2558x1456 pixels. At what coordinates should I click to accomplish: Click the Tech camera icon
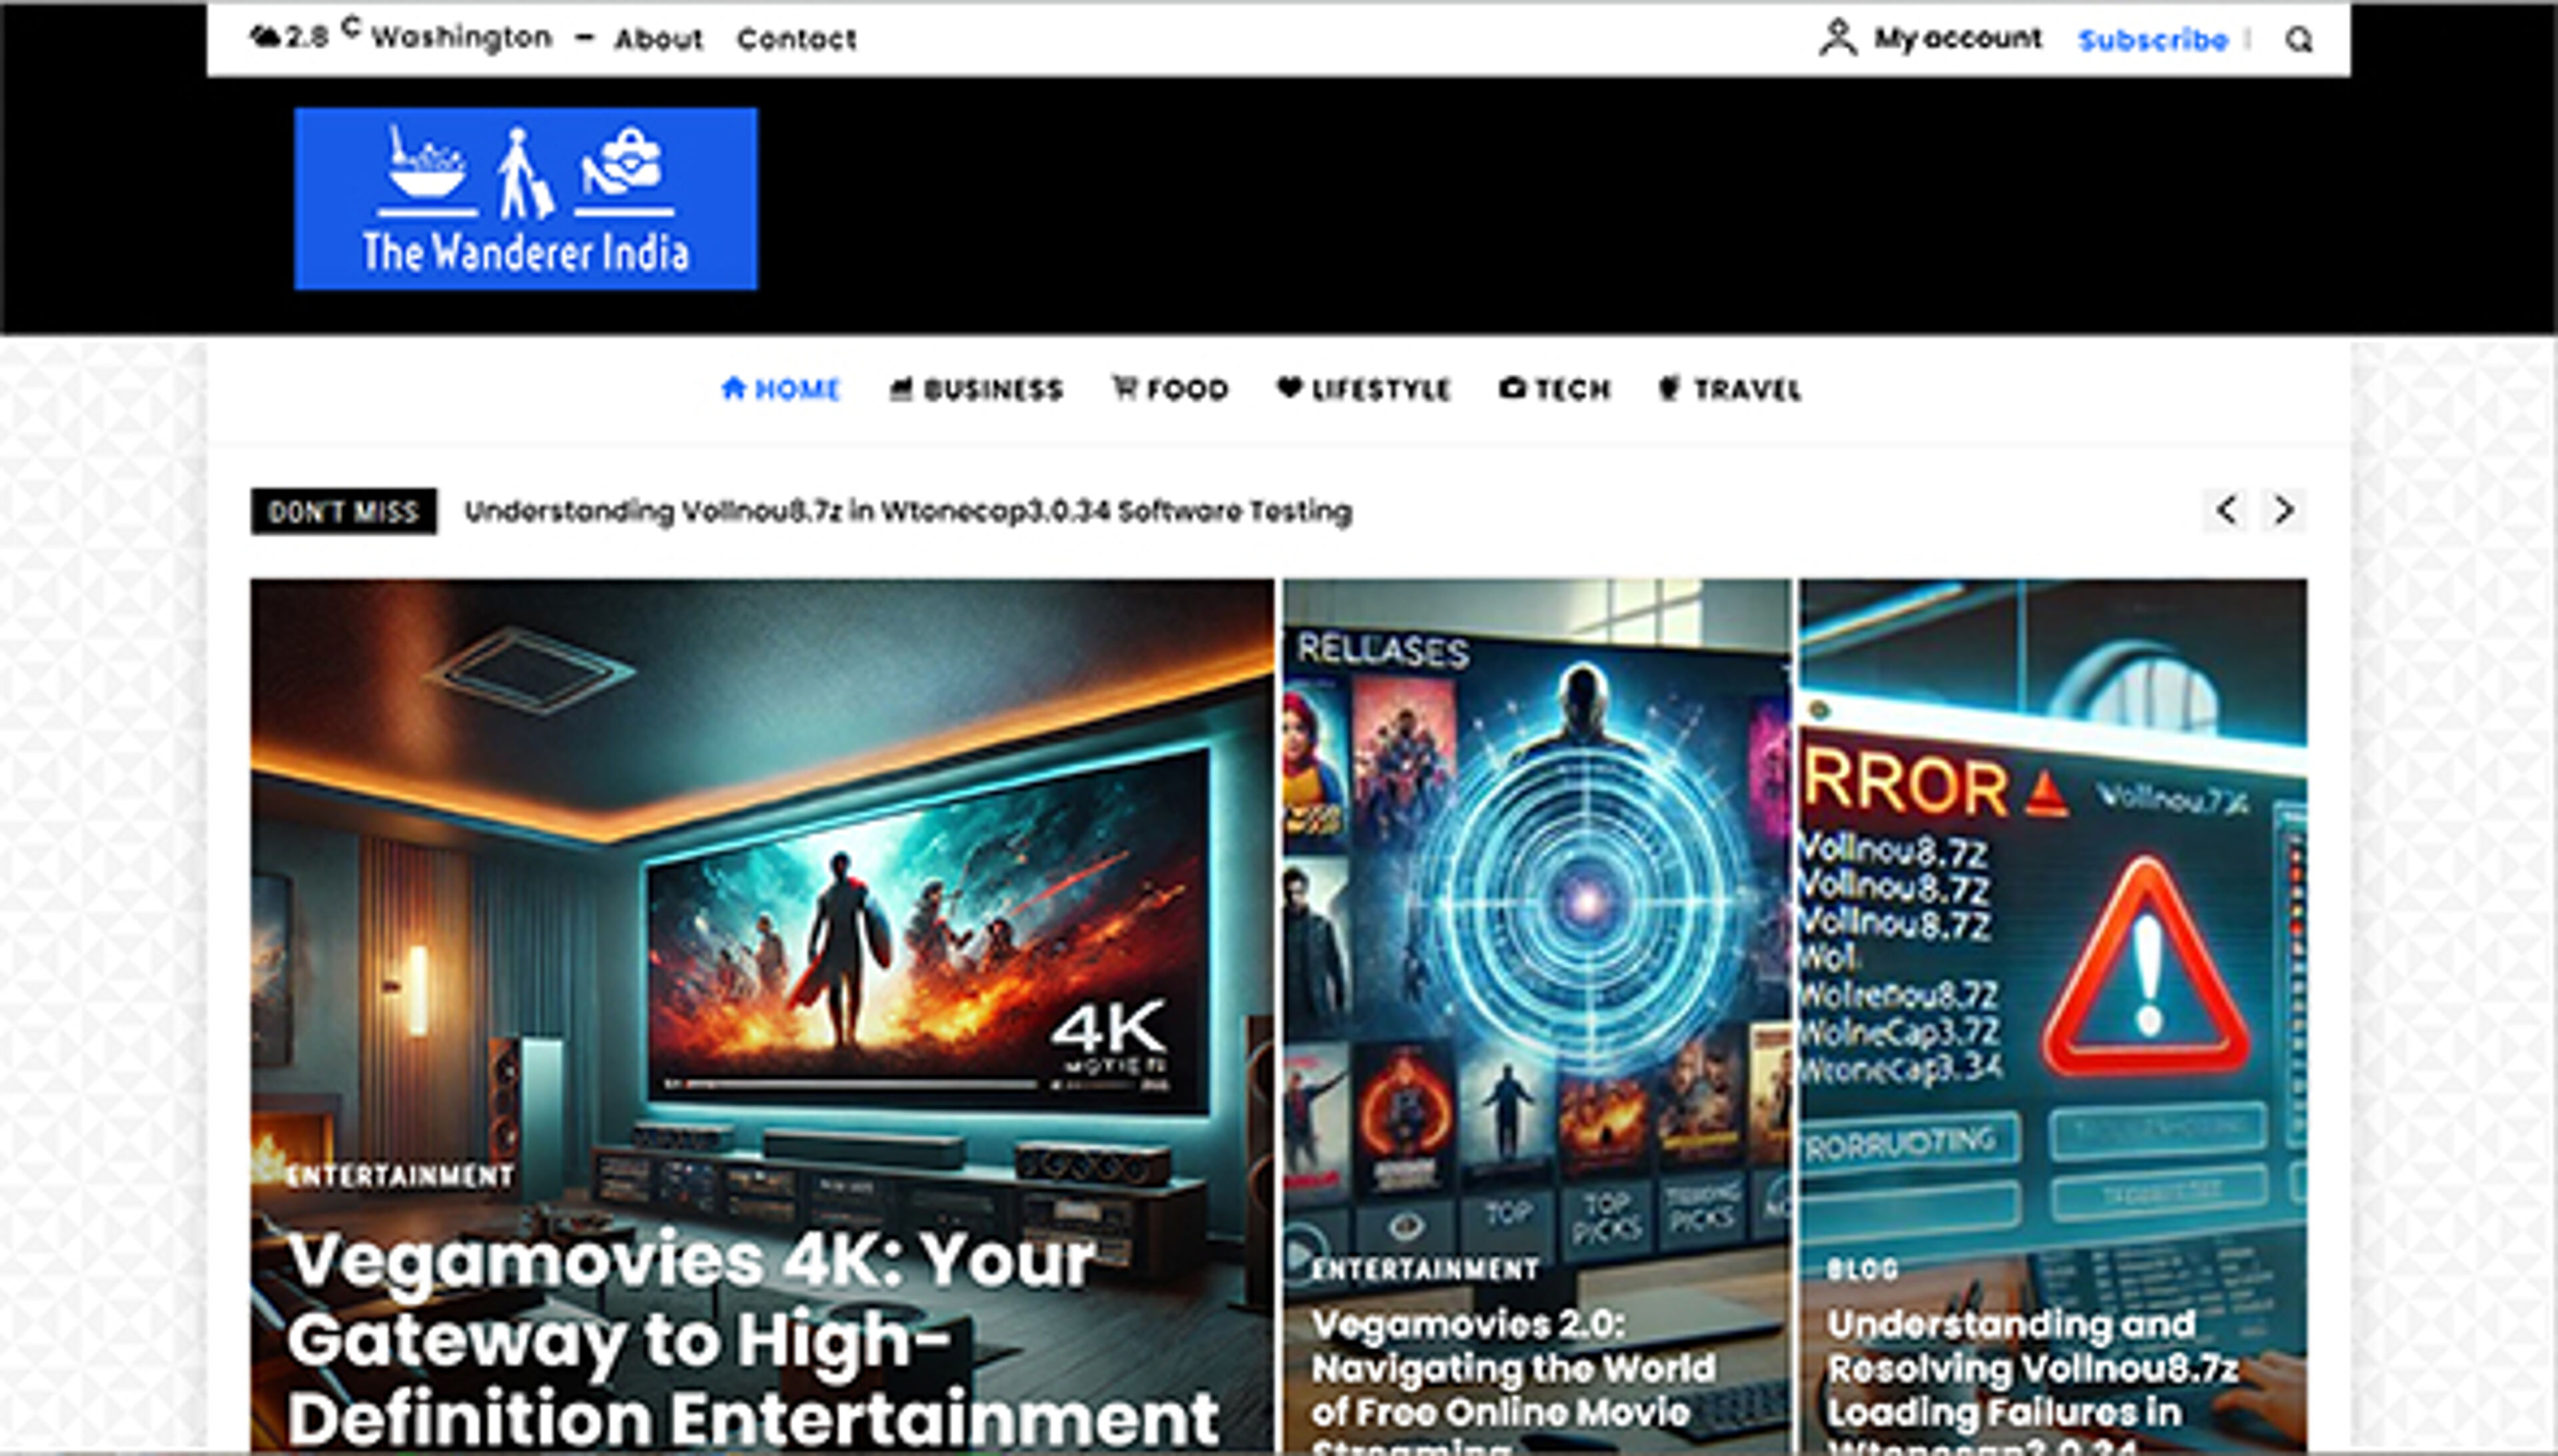pyautogui.click(x=1512, y=388)
